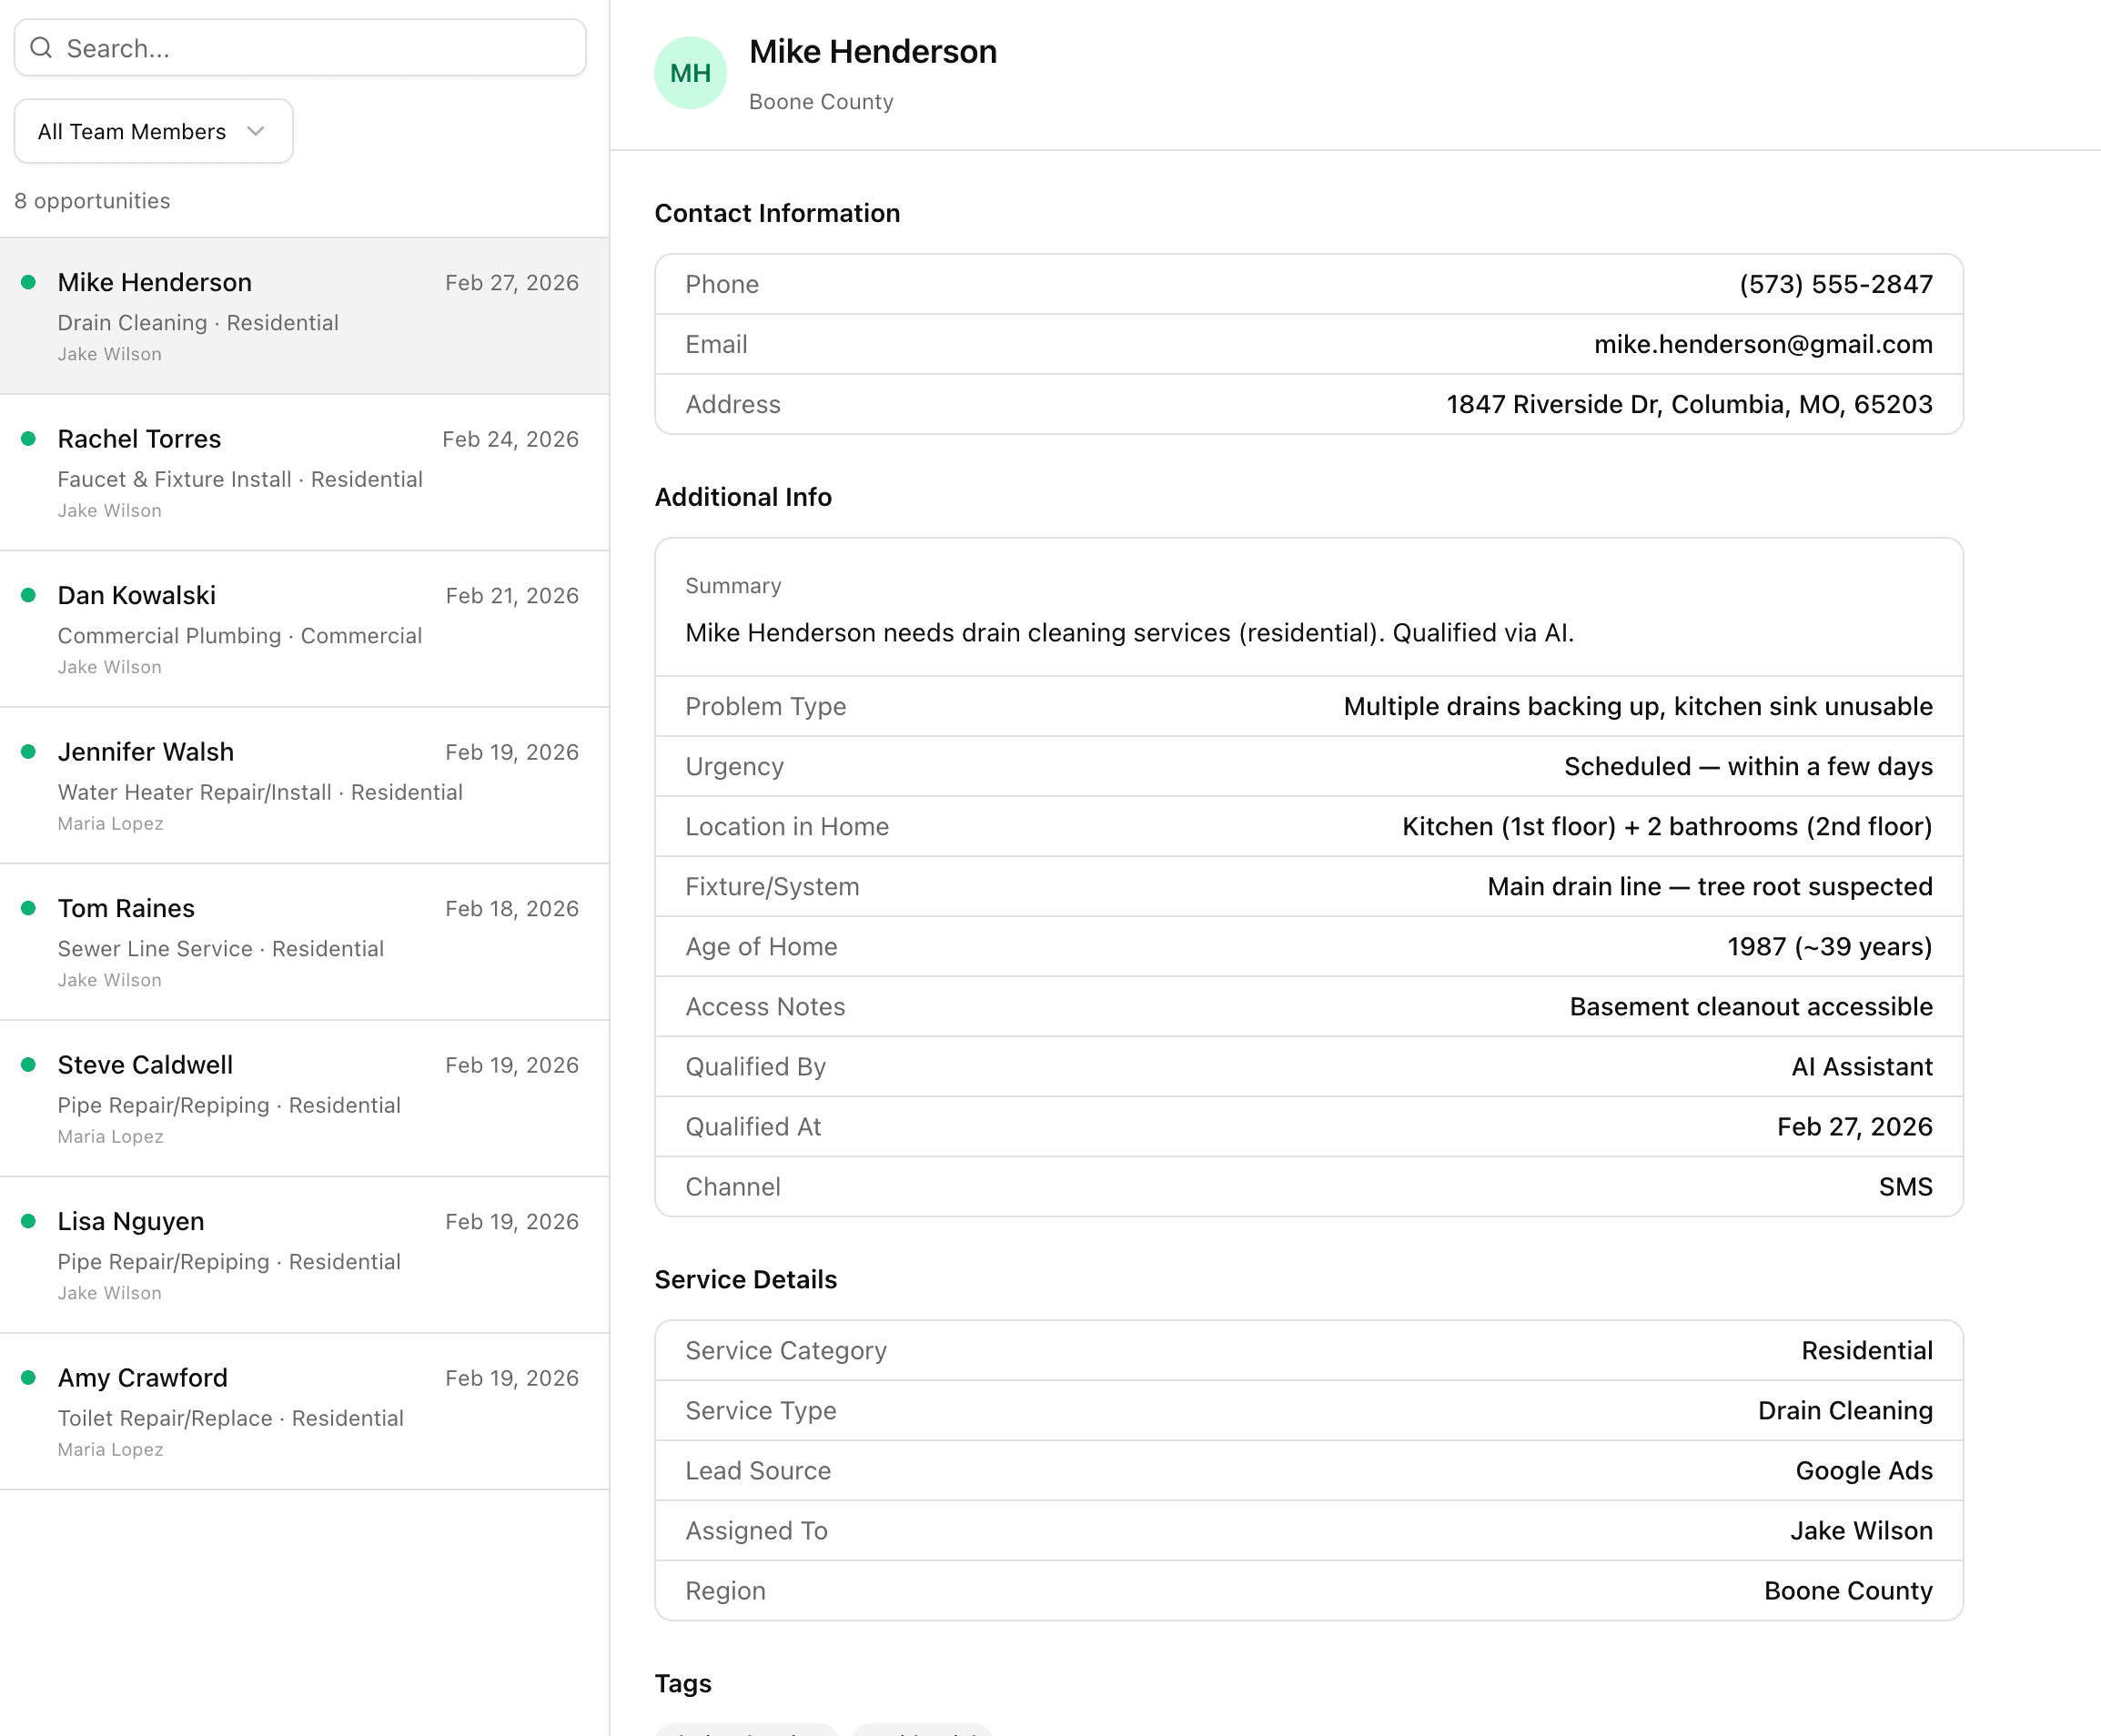Click the Mike Henderson header name
Viewport: 2101px width, 1736px height.
[x=872, y=52]
